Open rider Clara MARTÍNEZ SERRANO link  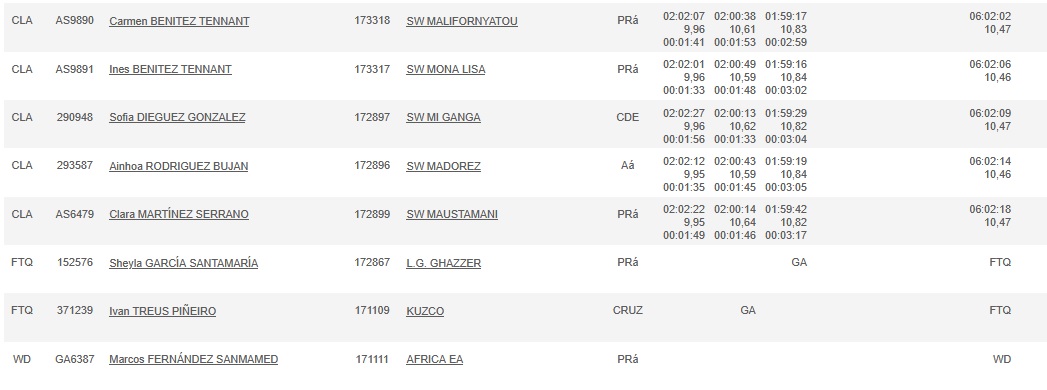179,214
